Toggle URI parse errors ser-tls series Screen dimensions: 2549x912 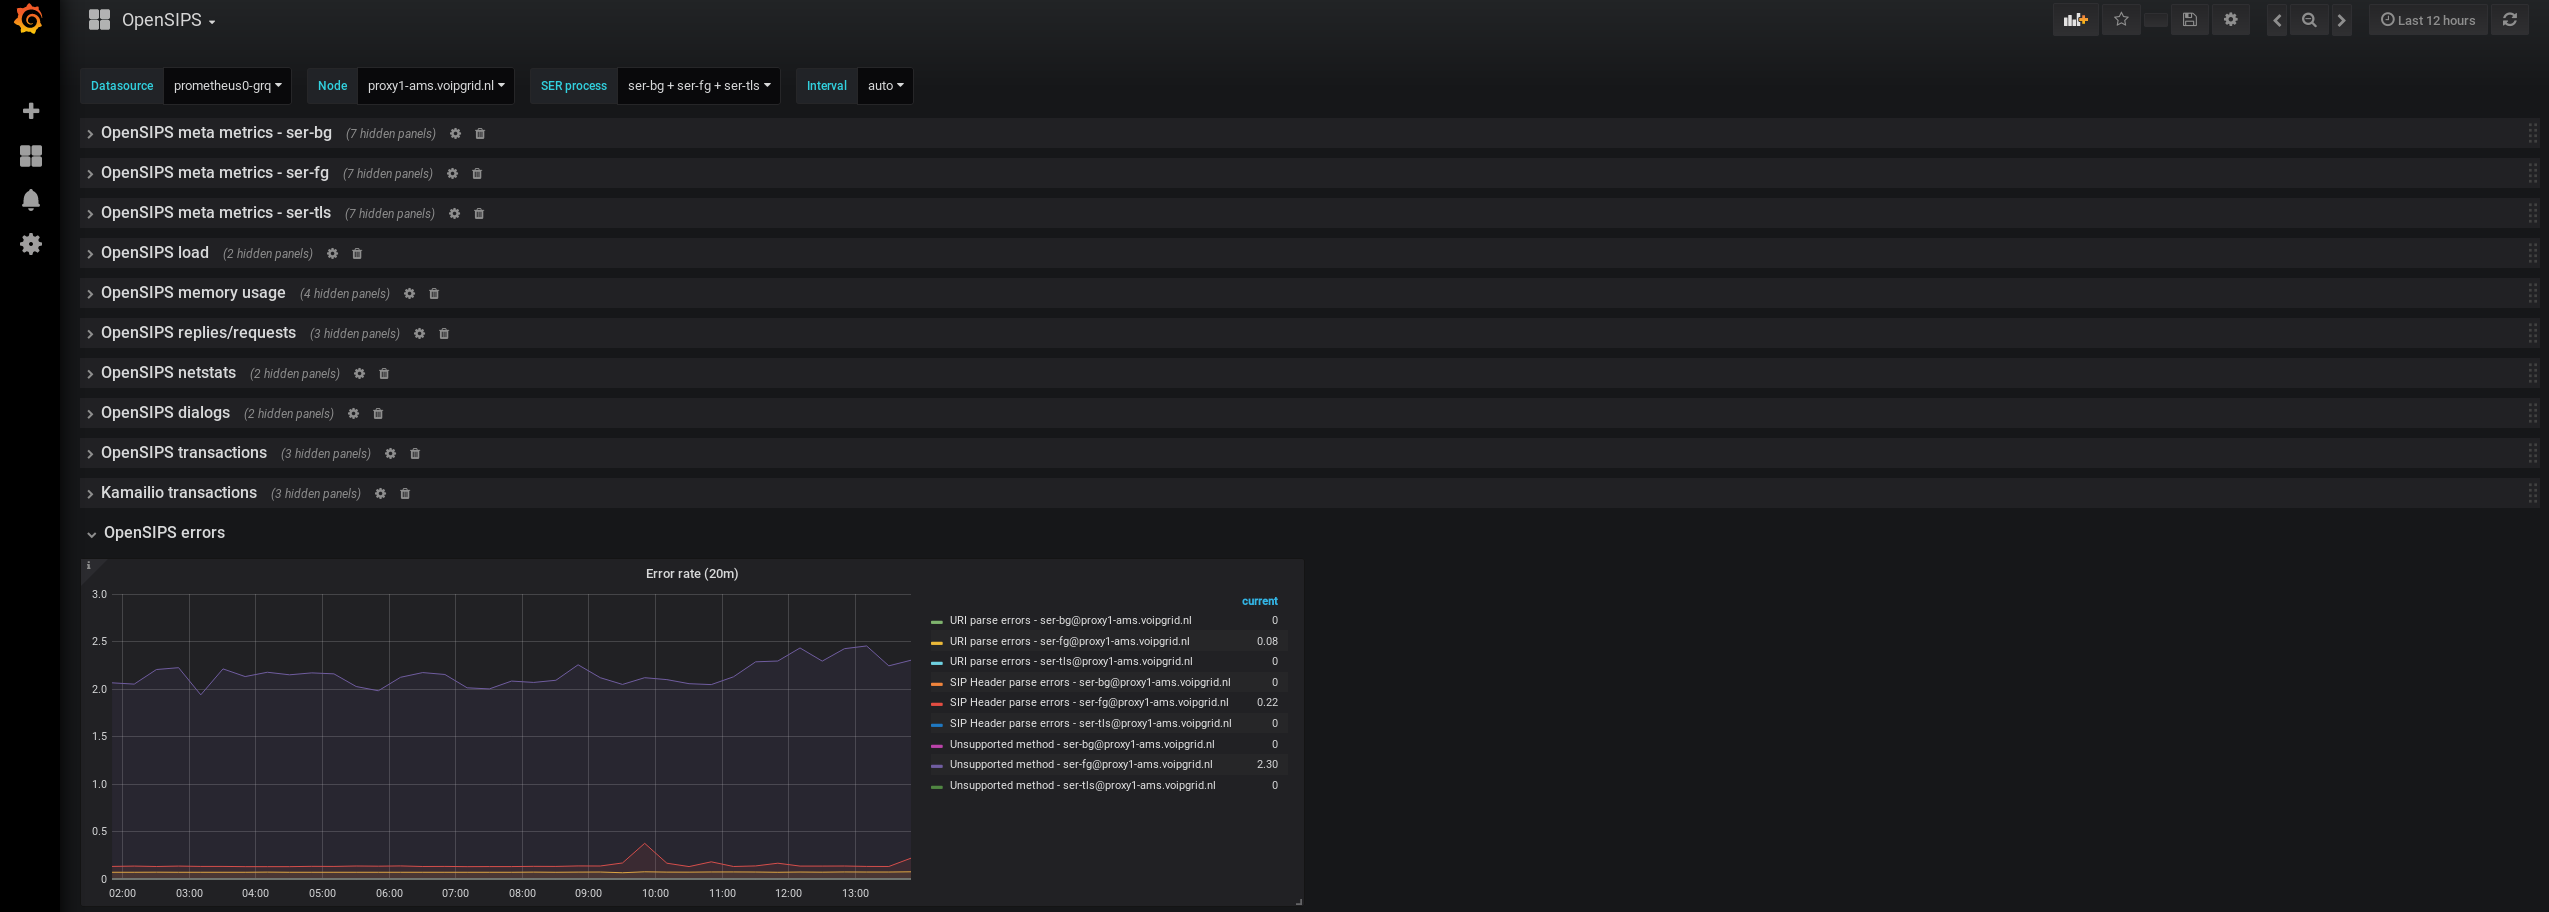pos(1071,662)
